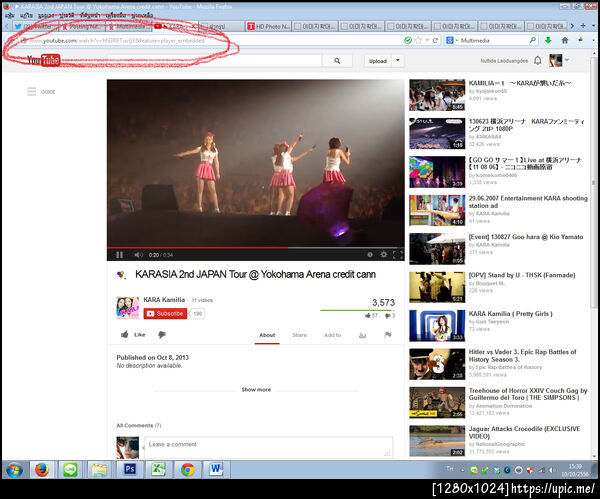Open Excel from taskbar
Viewport: 600px width, 499px height.
pyautogui.click(x=158, y=470)
